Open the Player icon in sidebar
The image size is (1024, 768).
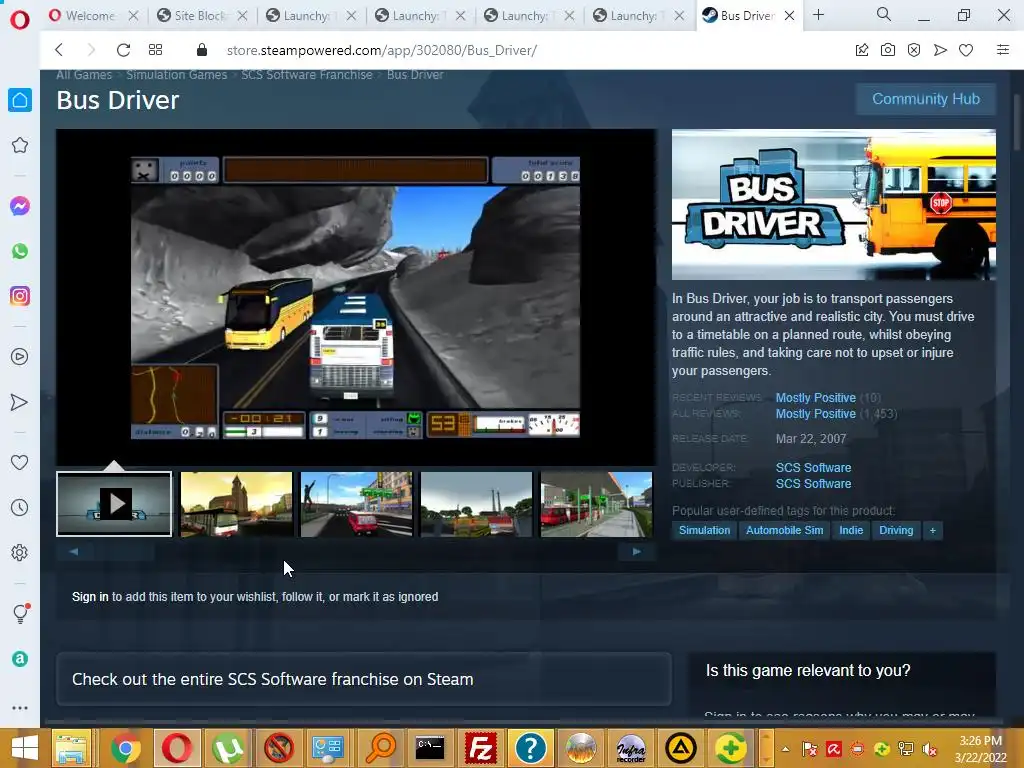[x=20, y=357]
